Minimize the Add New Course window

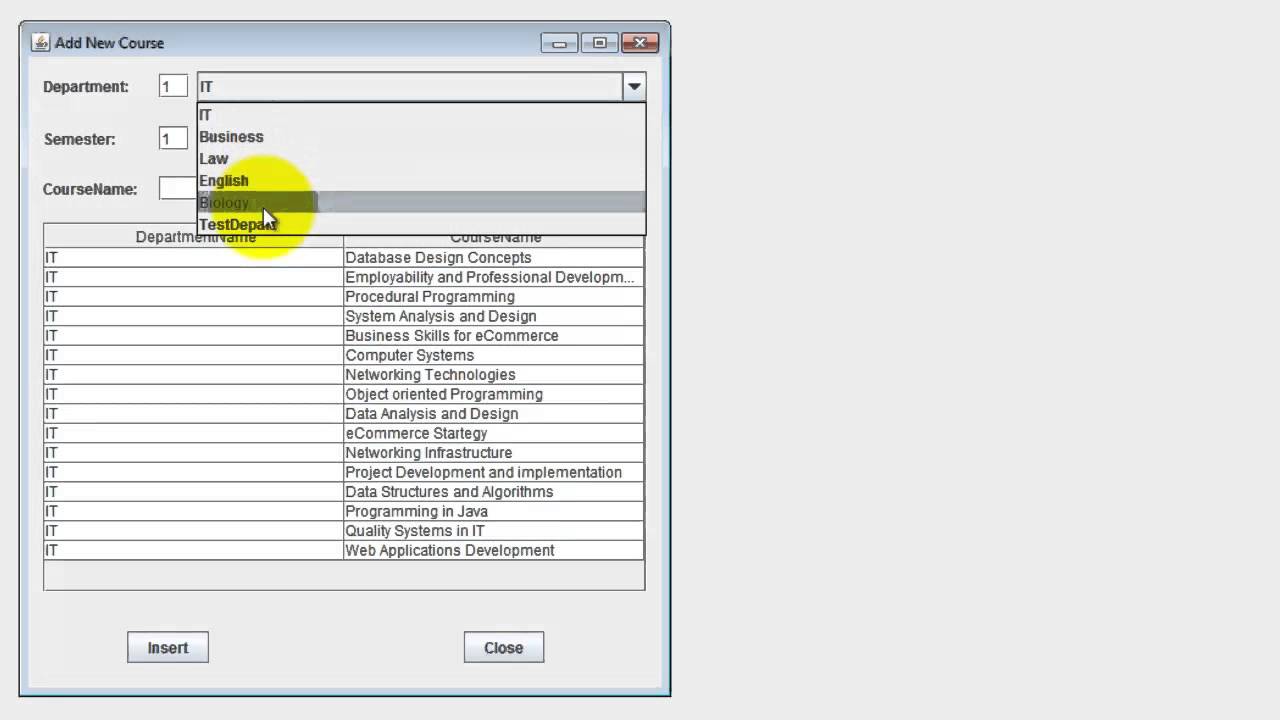click(559, 43)
